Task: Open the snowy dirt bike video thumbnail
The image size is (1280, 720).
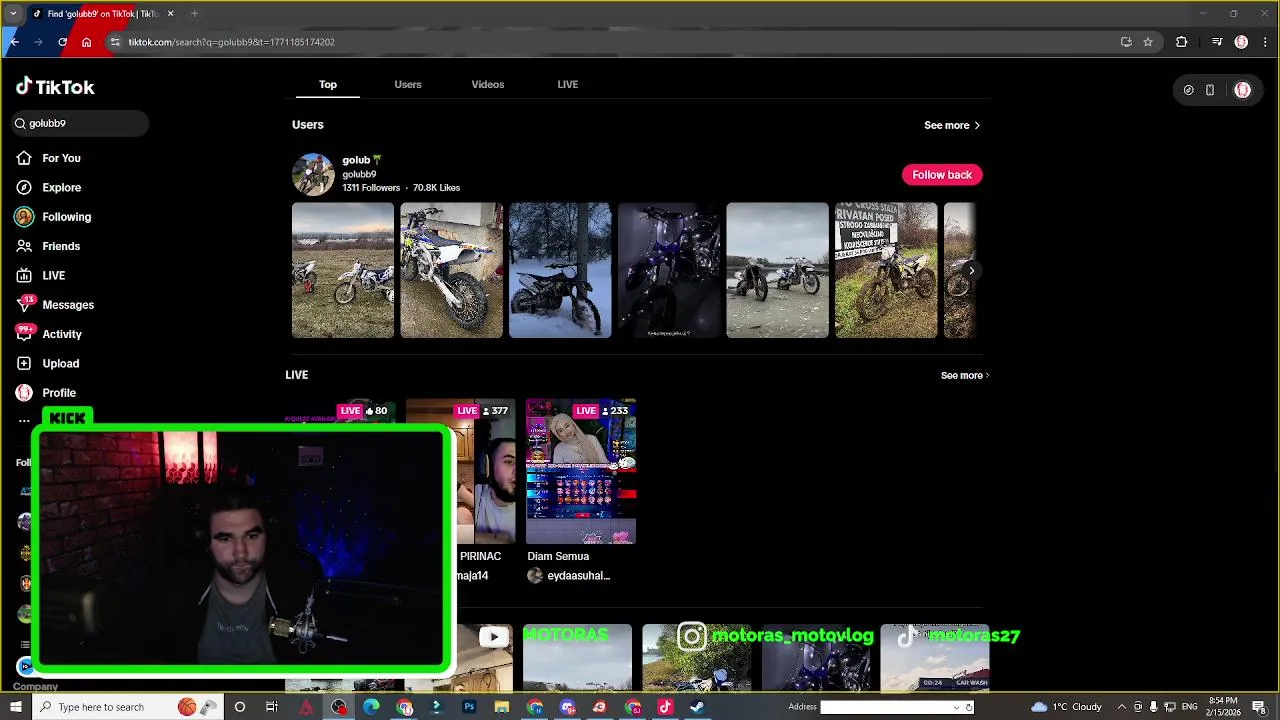Action: [x=560, y=270]
